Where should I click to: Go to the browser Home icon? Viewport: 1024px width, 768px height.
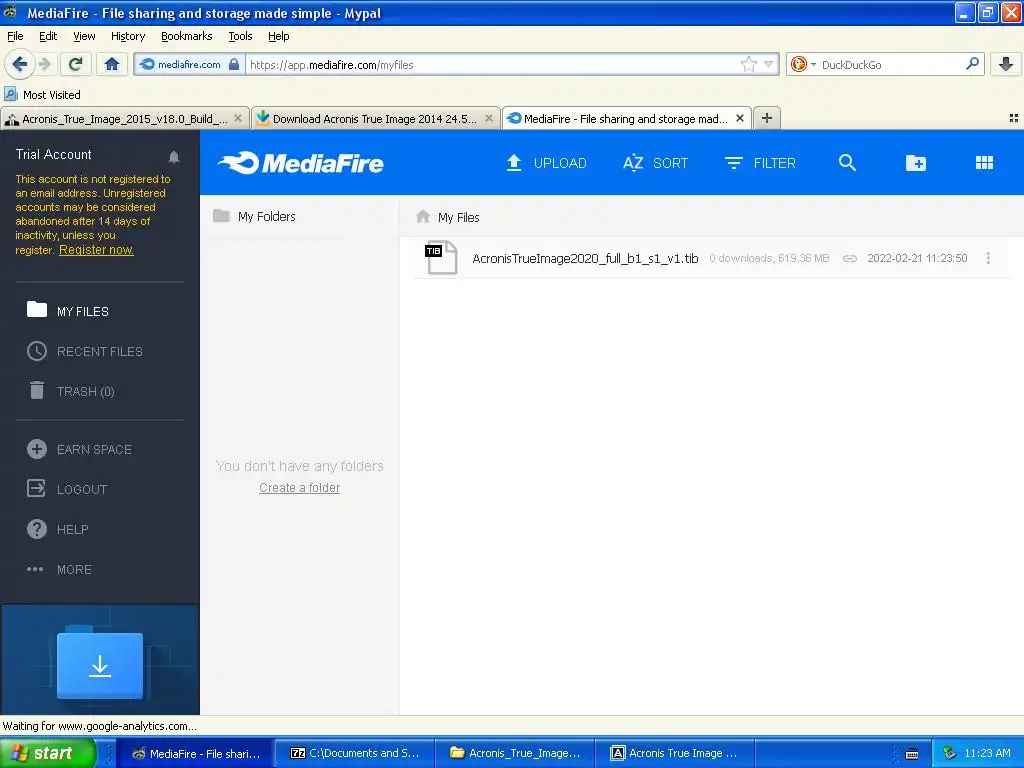[x=112, y=64]
